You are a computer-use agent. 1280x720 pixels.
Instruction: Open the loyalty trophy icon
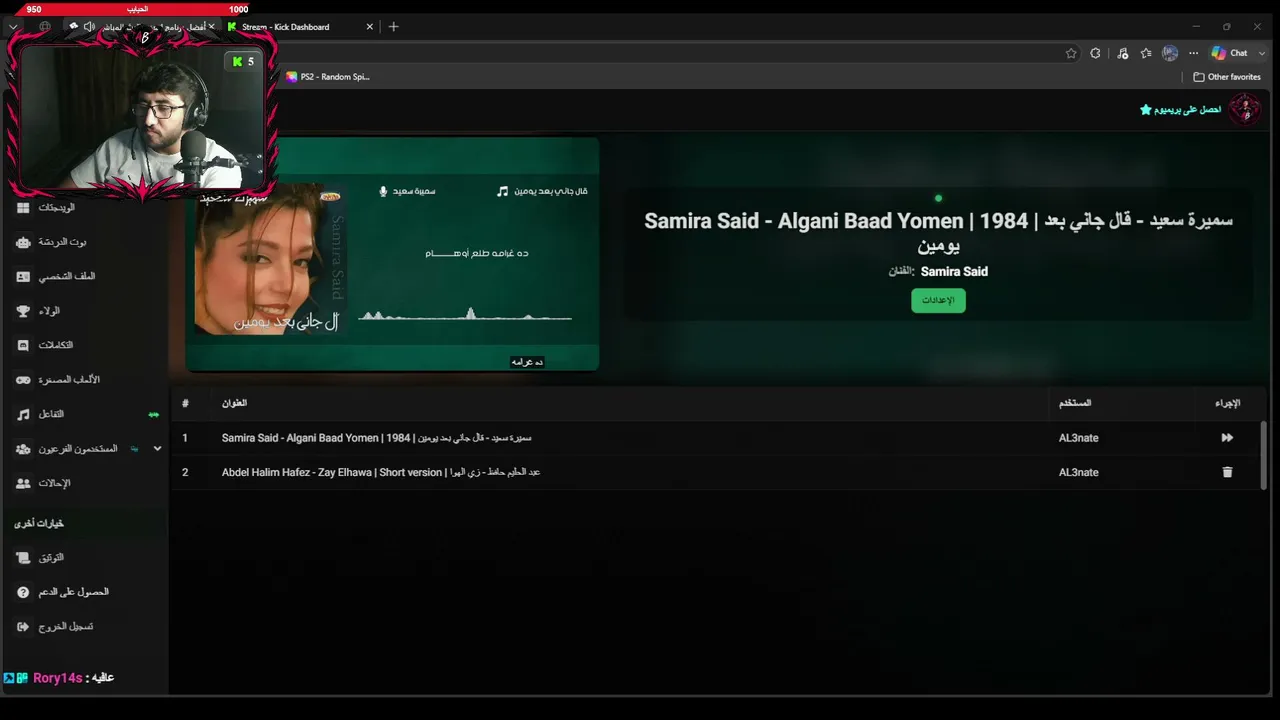pos(23,311)
